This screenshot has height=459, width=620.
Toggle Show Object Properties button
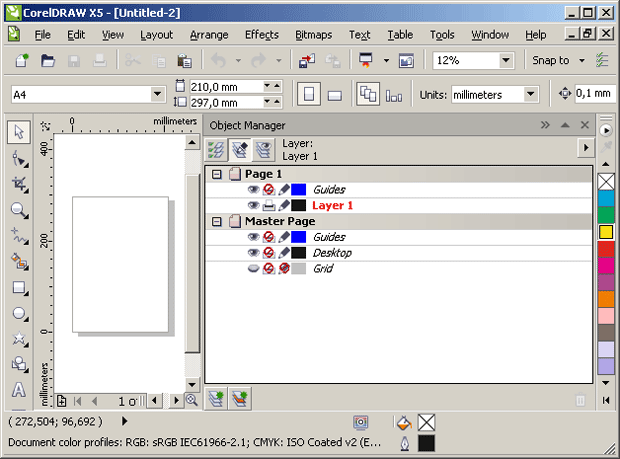click(216, 150)
